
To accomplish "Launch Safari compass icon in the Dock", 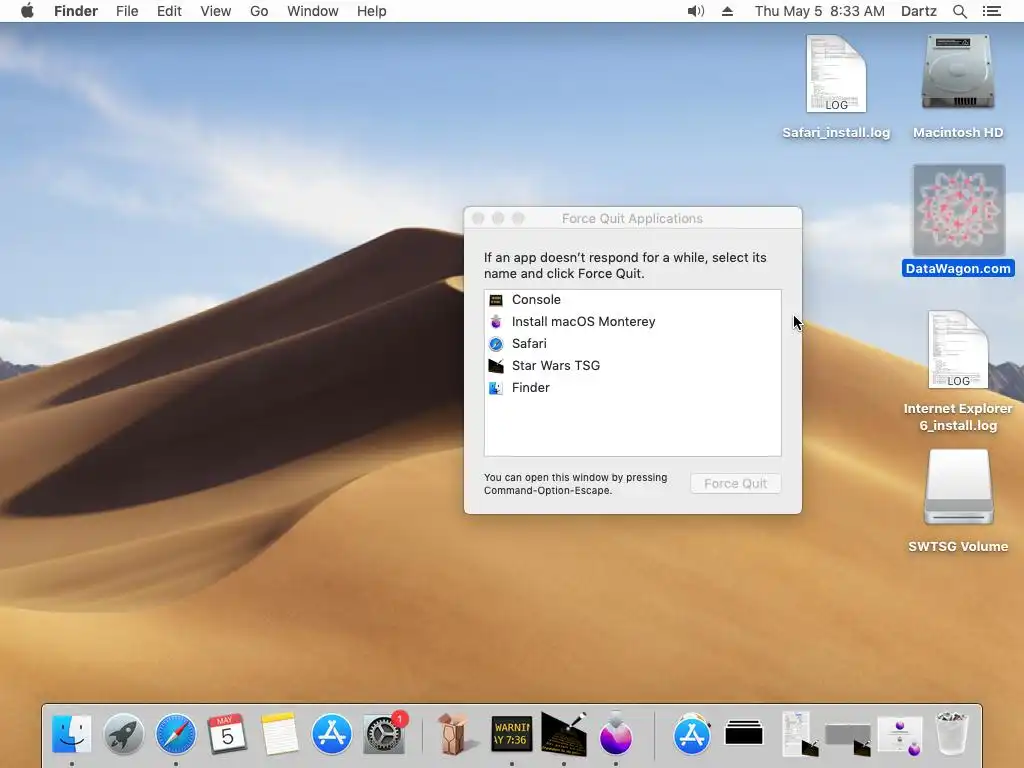I will (x=176, y=733).
